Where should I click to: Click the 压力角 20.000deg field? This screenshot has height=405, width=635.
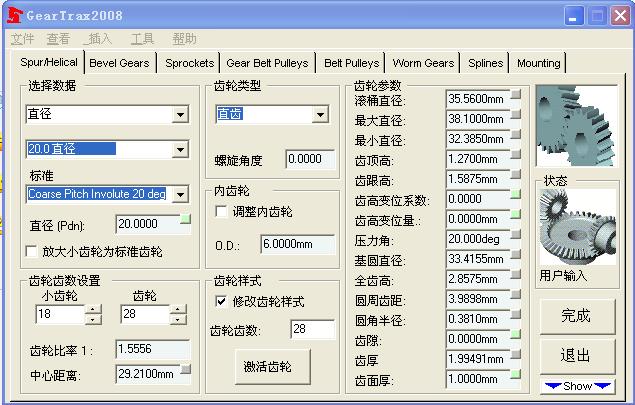482,239
